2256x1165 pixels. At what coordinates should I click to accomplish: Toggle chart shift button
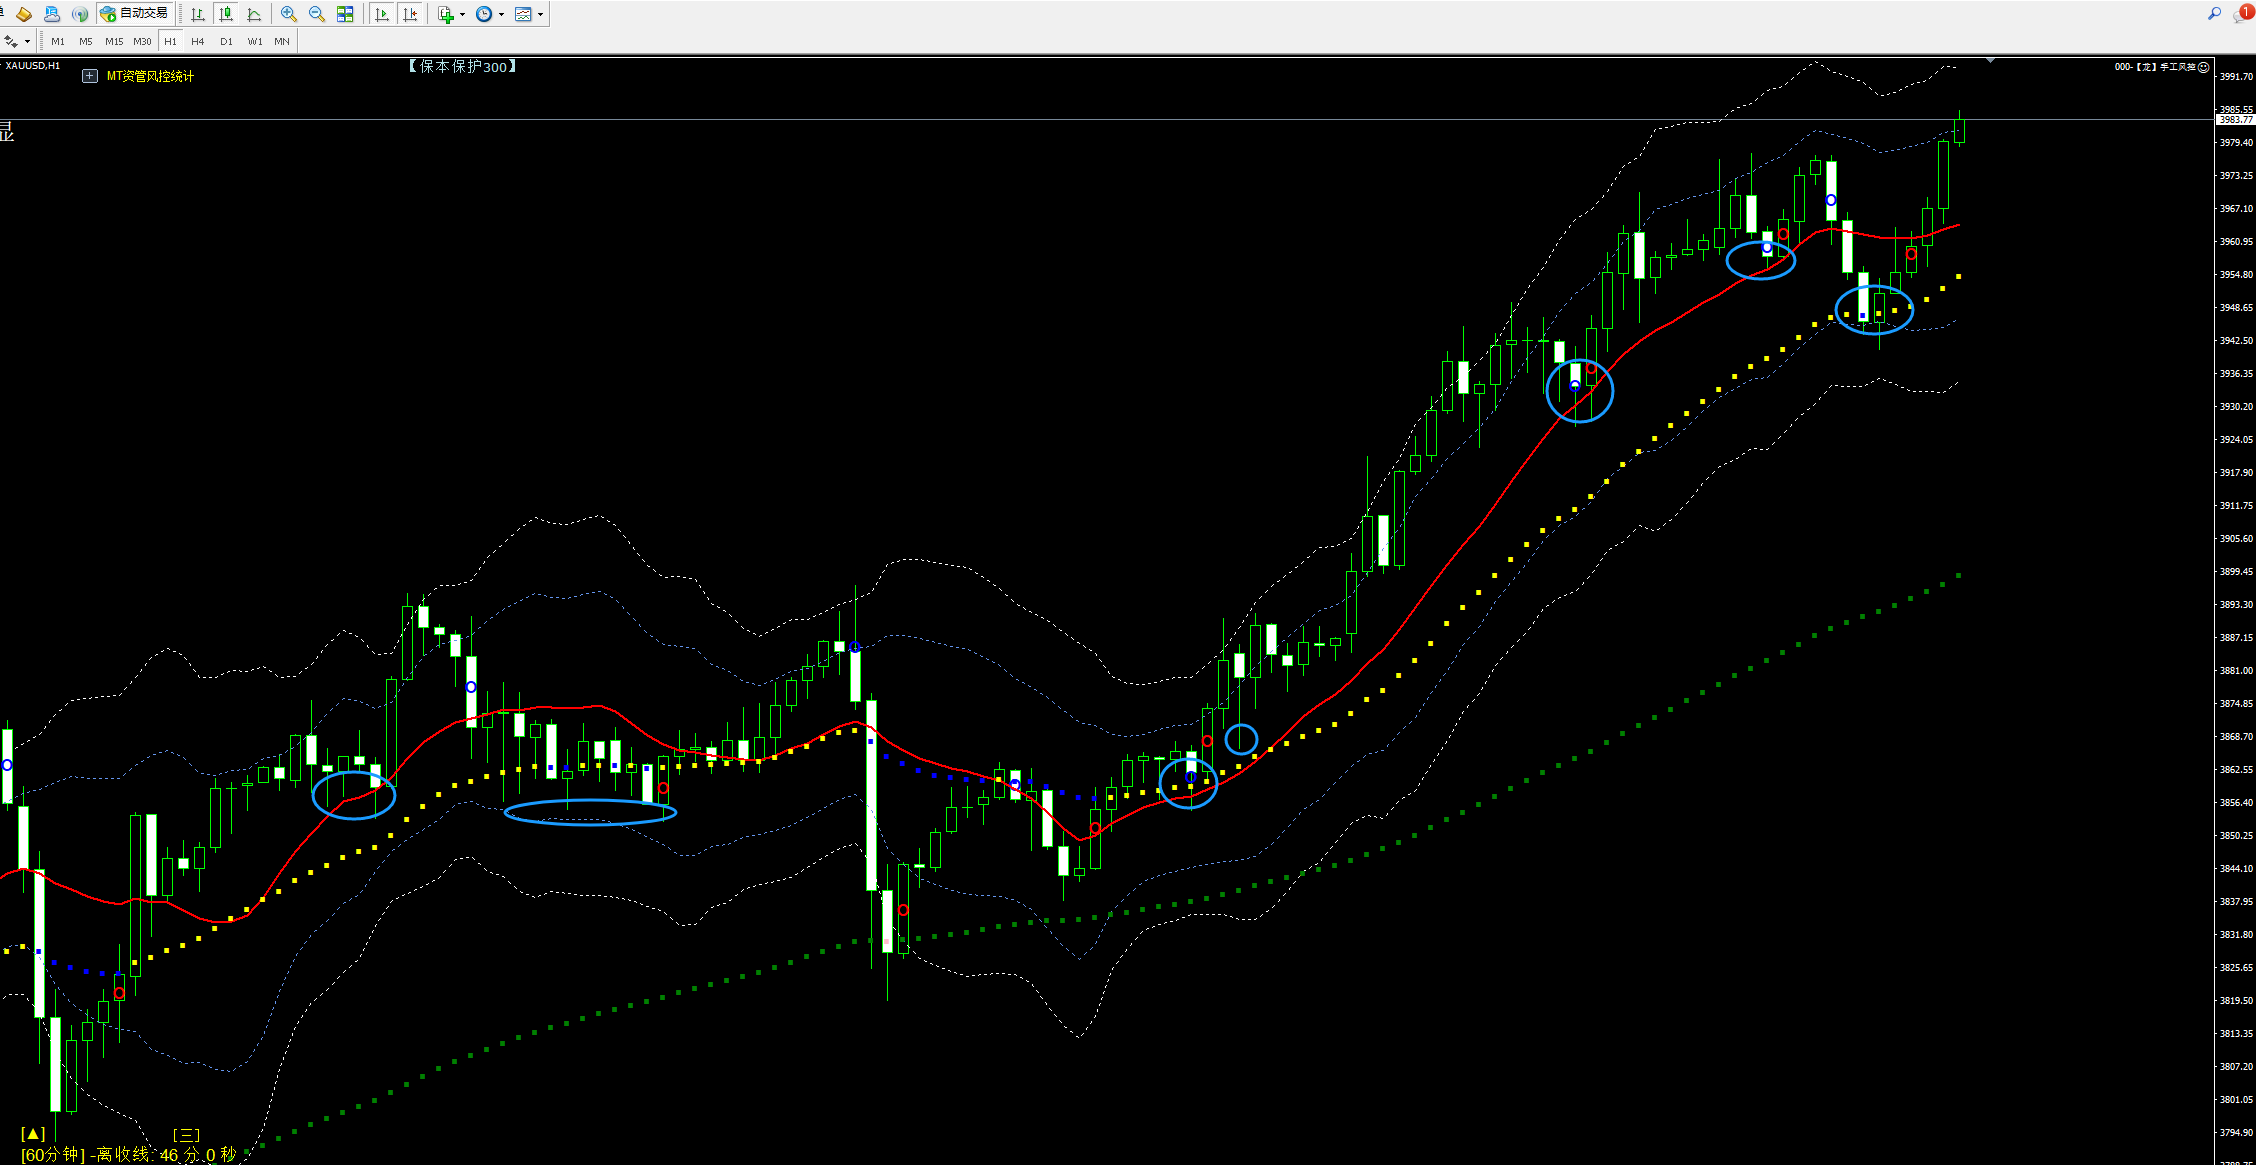coord(410,14)
